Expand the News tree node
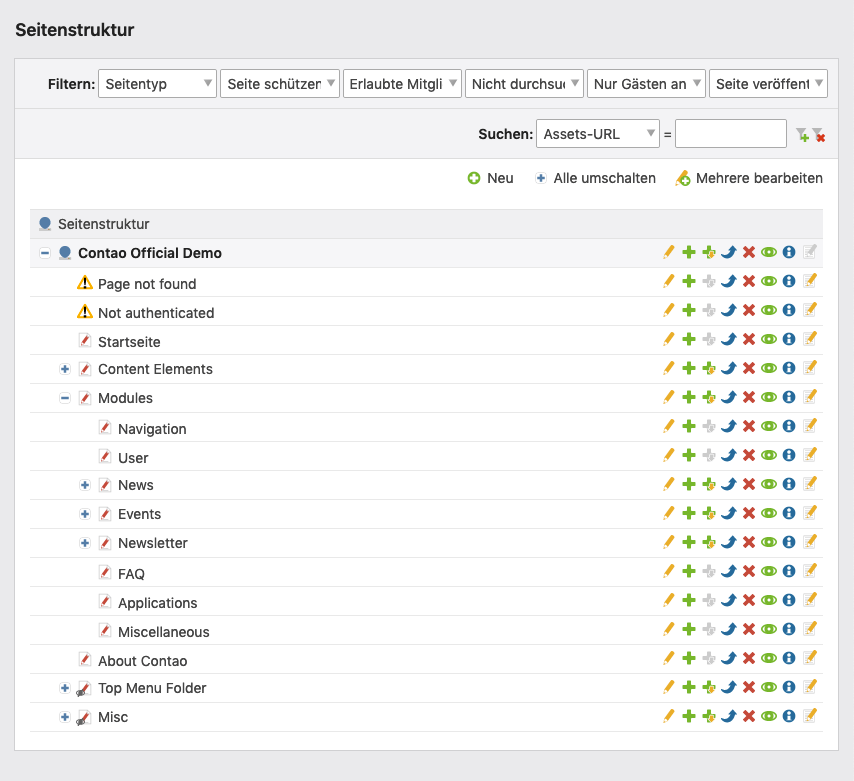 (85, 485)
